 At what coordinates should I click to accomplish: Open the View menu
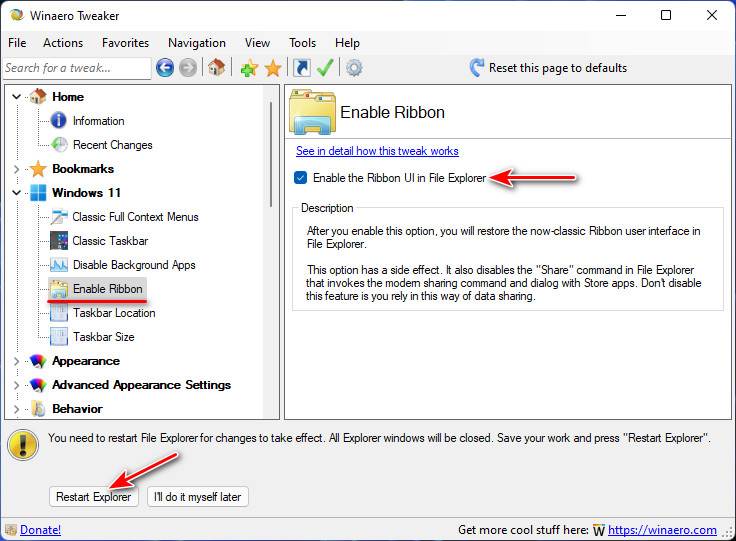[x=257, y=43]
